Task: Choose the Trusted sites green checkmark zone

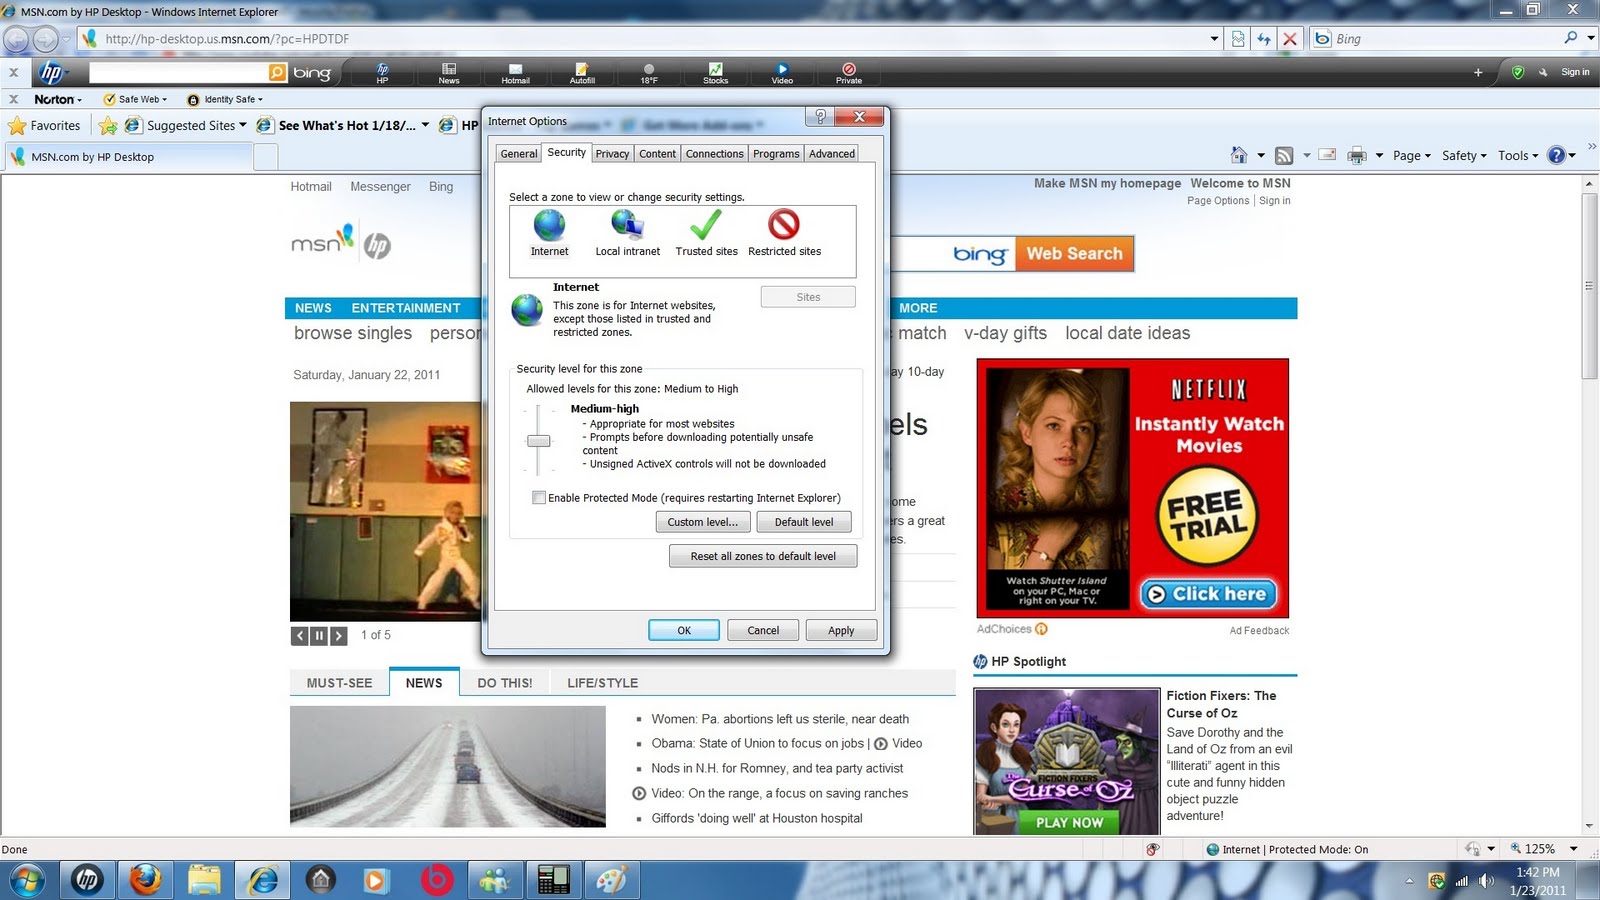Action: click(x=706, y=225)
